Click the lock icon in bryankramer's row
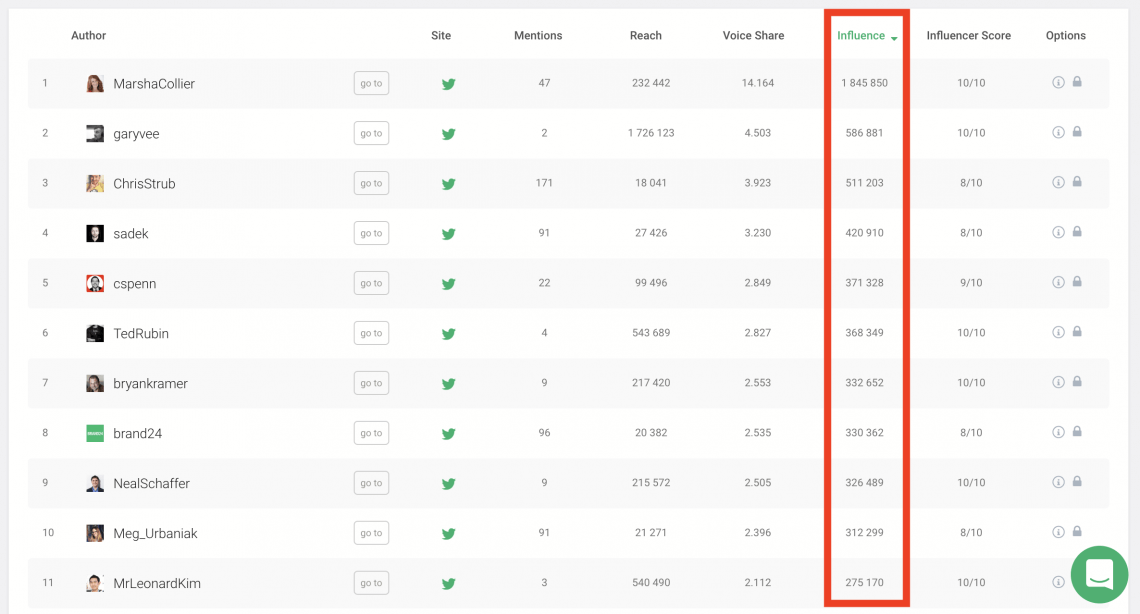The height and width of the screenshot is (614, 1140). pos(1077,381)
